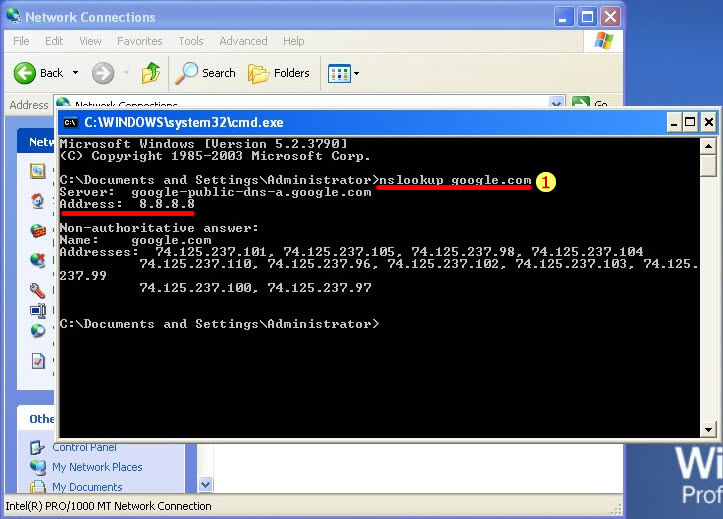Click the Address bar Network Connections icon
The width and height of the screenshot is (723, 519).
(x=63, y=102)
